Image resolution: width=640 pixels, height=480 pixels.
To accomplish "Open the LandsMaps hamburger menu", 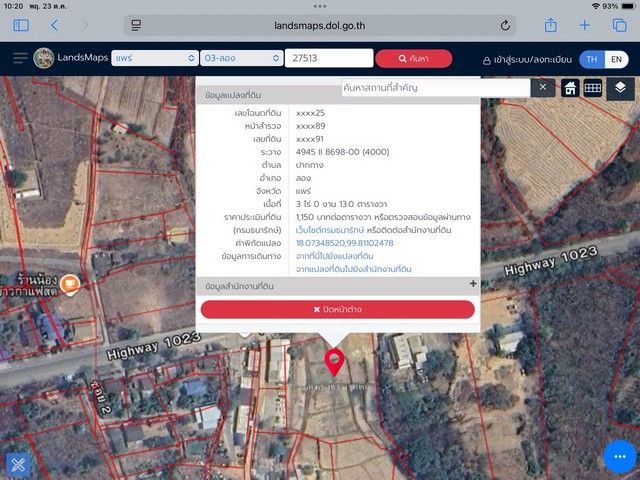I will (20, 59).
